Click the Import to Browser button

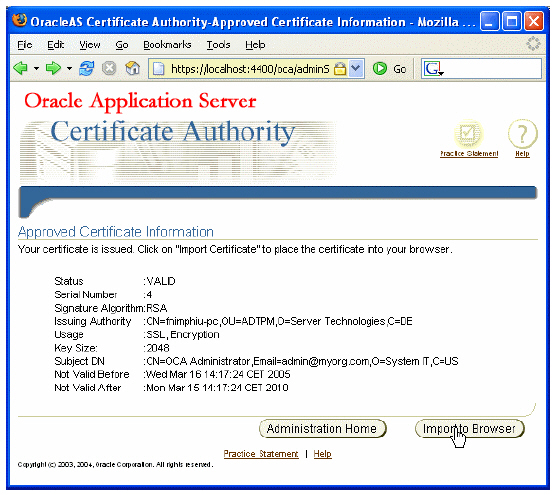(469, 428)
